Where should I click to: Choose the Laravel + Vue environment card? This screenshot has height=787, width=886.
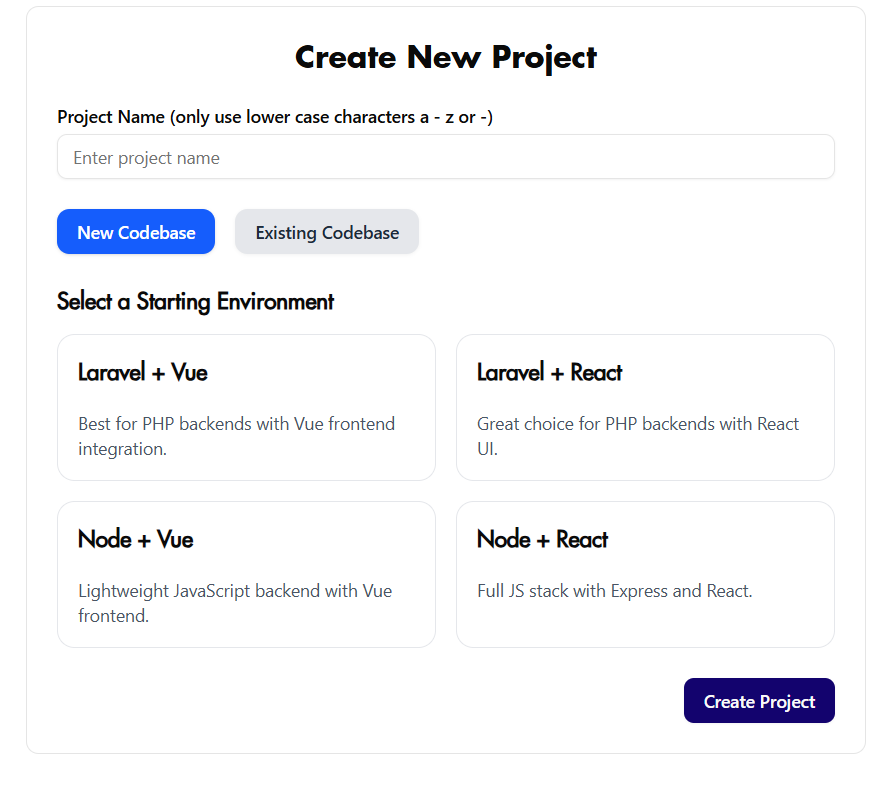[246, 407]
